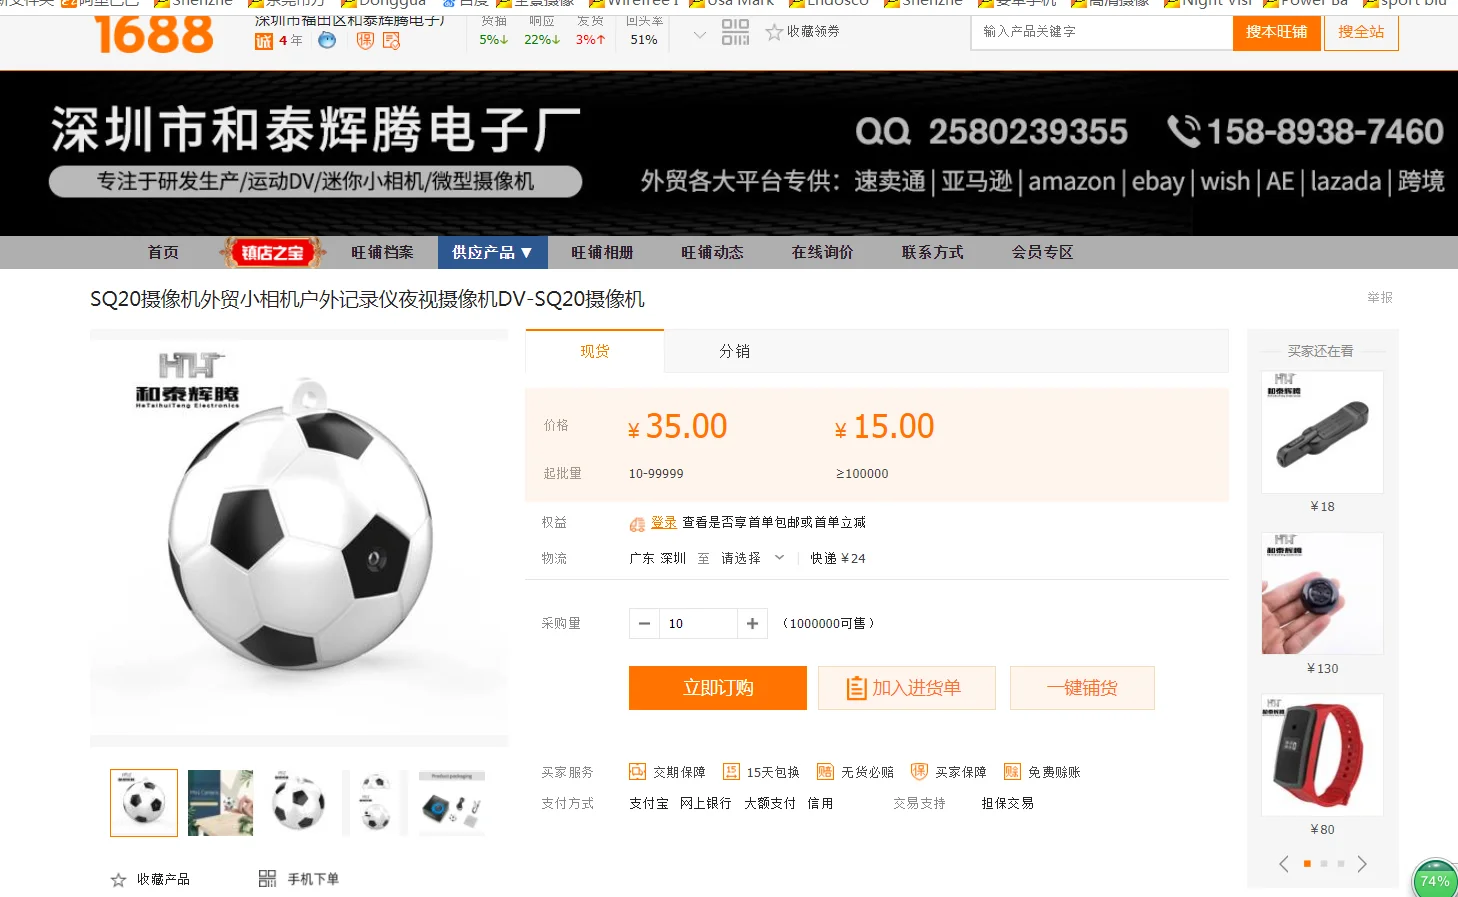This screenshot has width=1458, height=897.
Task: Click the round blue Wangwang chat icon
Action: point(327,40)
